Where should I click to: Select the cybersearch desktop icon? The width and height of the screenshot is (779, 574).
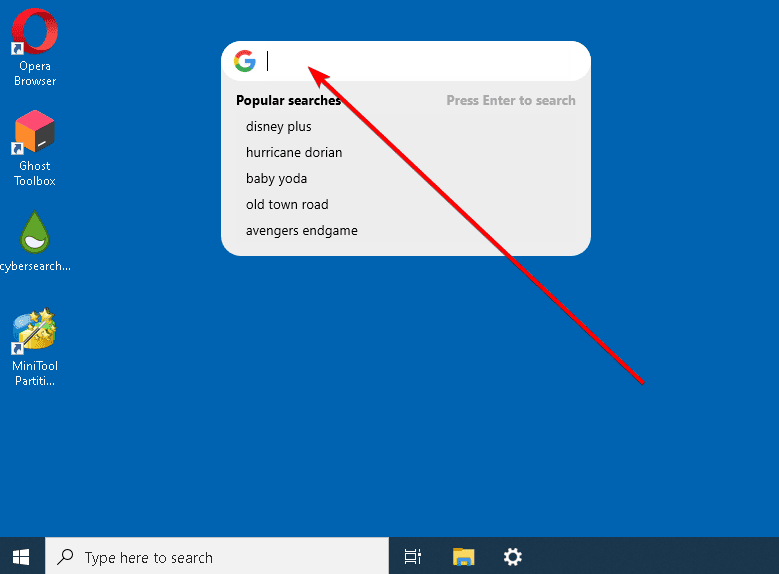(x=35, y=242)
